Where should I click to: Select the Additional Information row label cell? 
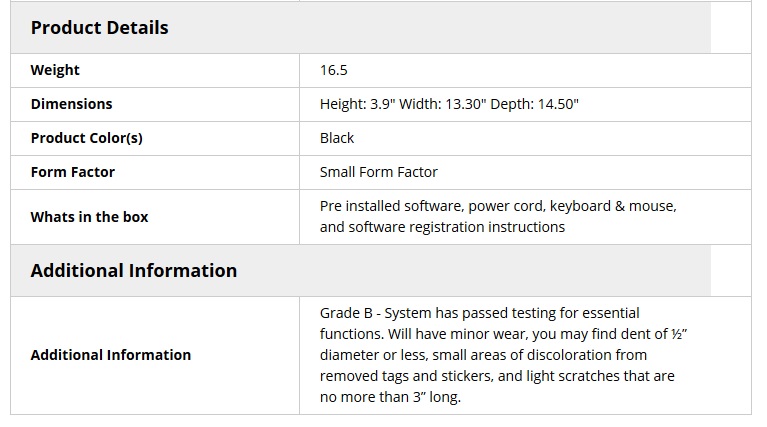coord(110,355)
